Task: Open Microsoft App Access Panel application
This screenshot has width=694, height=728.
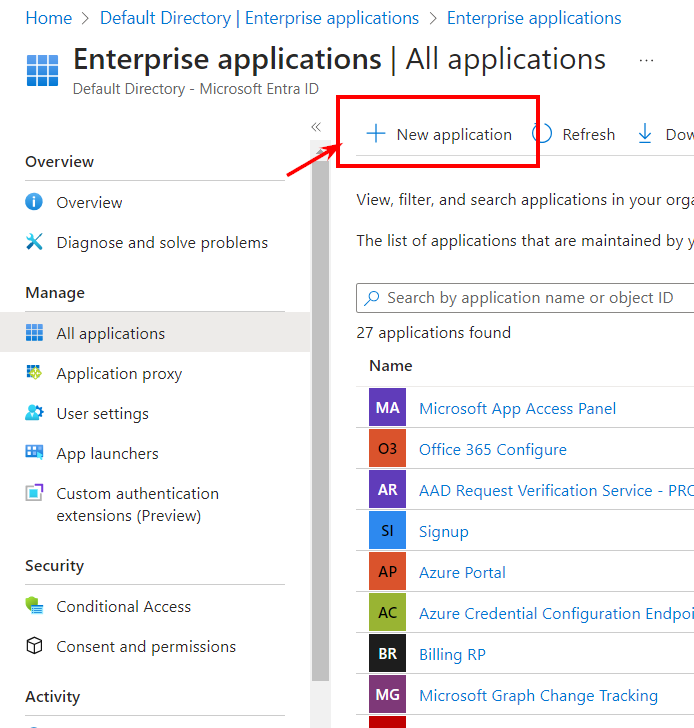Action: (517, 409)
